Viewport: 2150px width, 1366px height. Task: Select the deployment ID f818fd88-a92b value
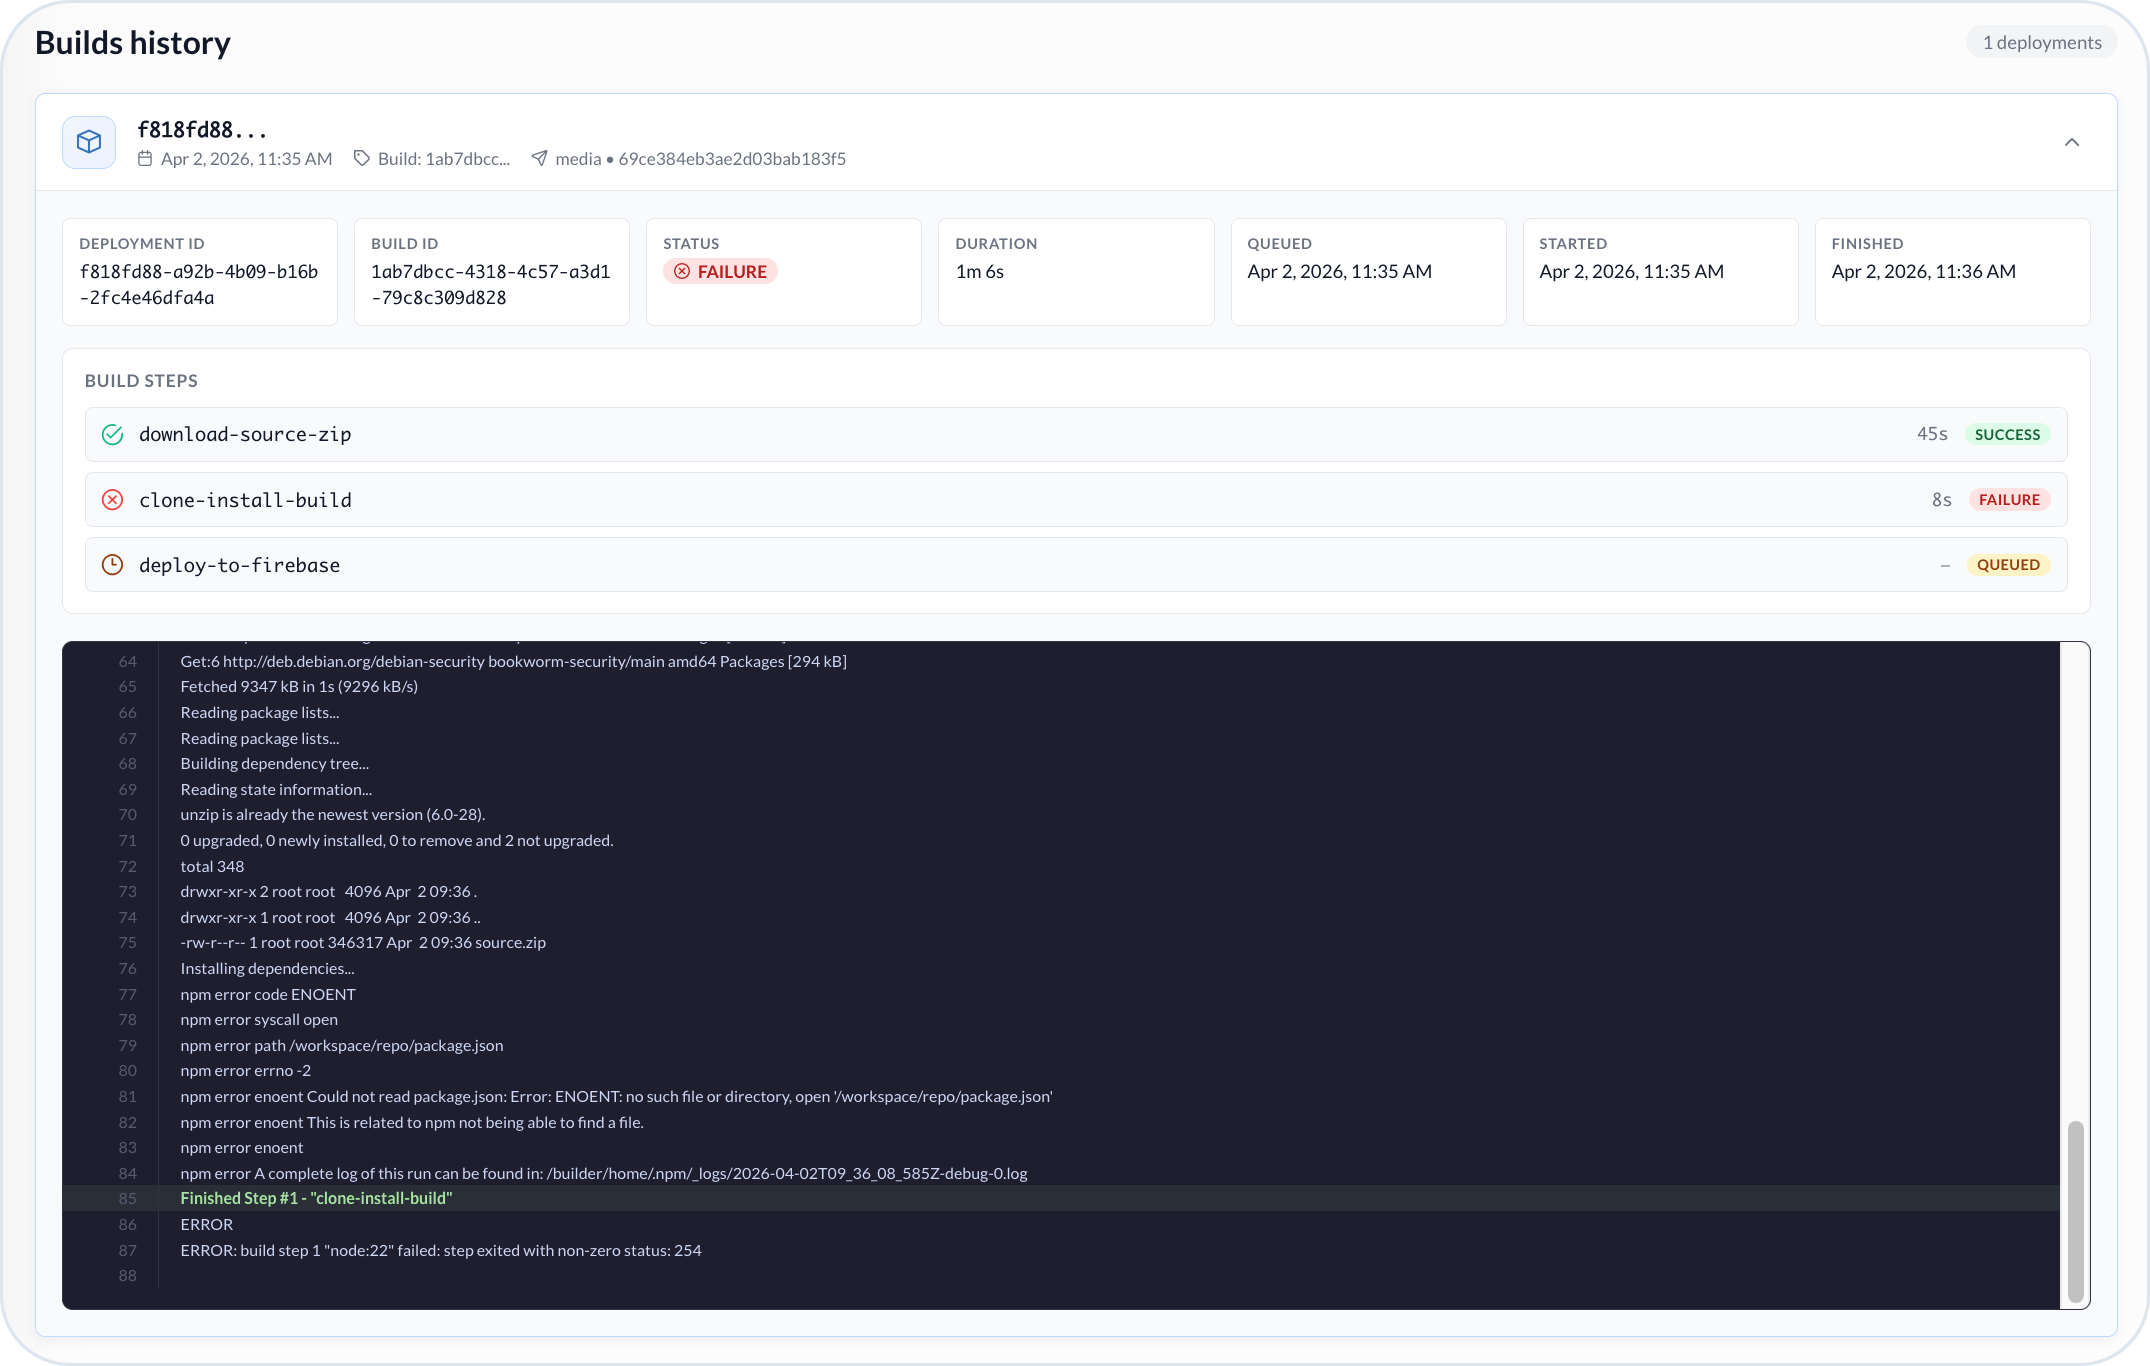coord(199,284)
